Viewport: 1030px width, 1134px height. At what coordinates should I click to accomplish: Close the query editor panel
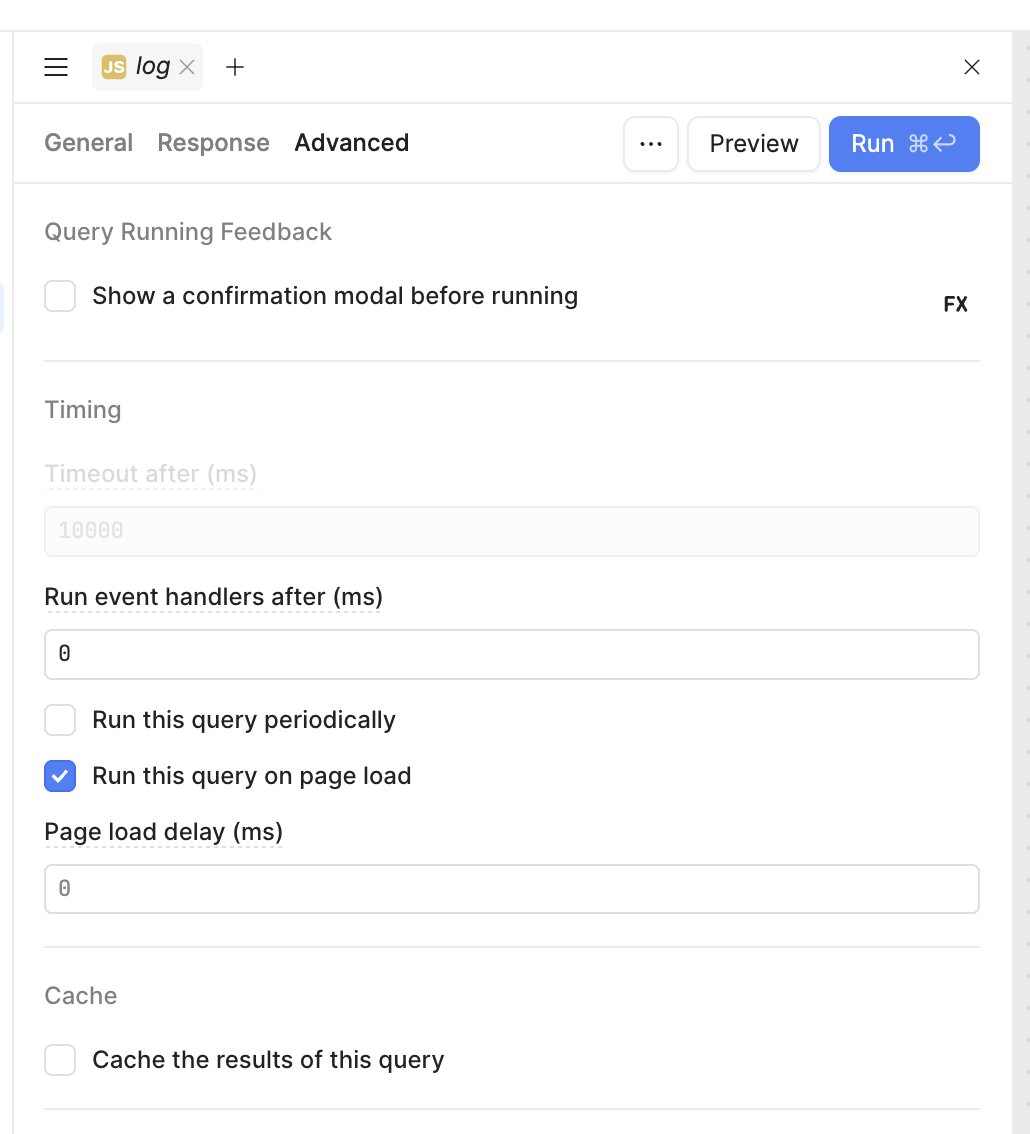[x=971, y=67]
